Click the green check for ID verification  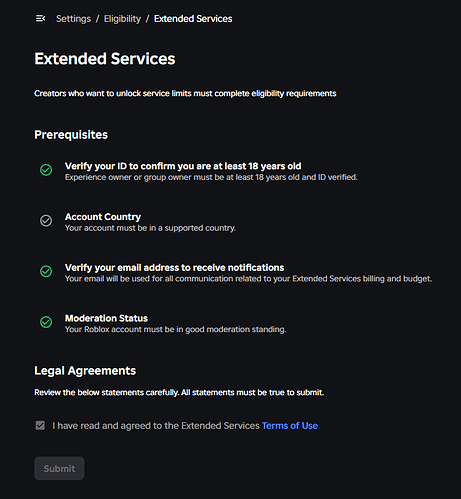click(x=46, y=170)
